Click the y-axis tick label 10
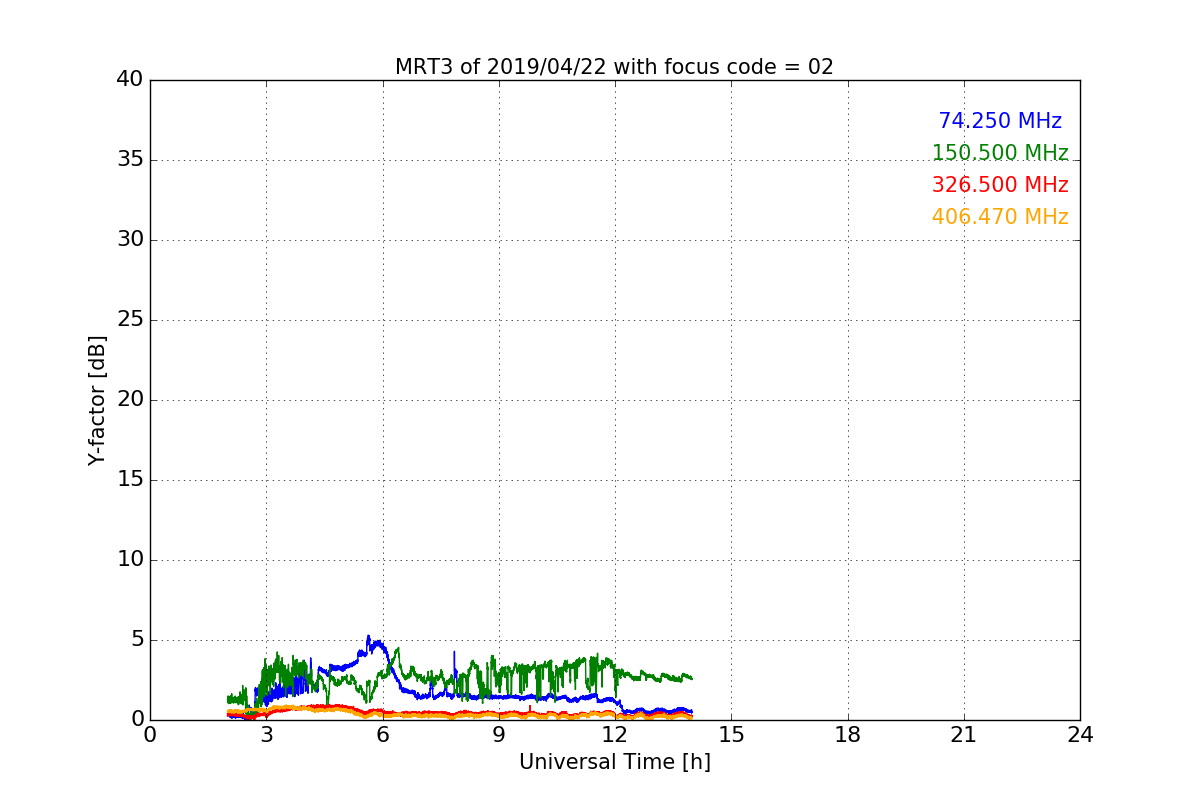 tap(130, 560)
